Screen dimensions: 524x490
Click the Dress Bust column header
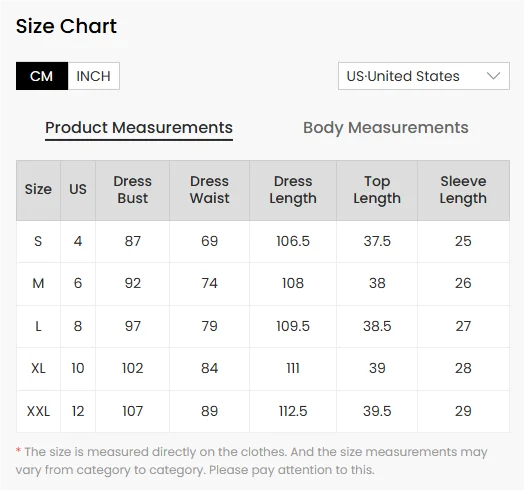132,190
